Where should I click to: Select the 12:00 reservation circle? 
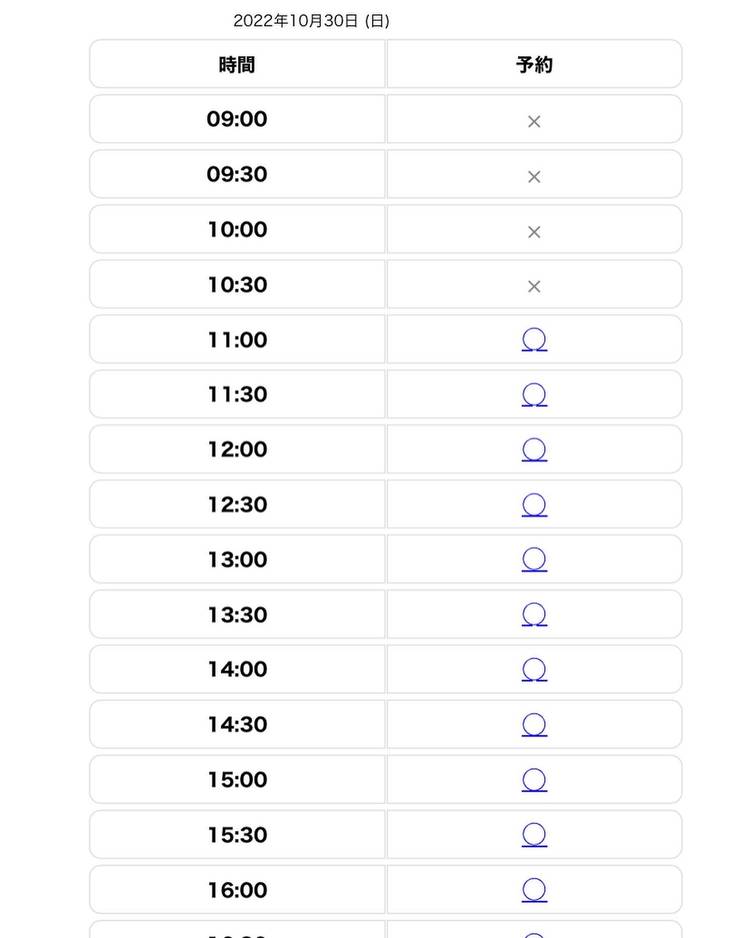point(534,450)
